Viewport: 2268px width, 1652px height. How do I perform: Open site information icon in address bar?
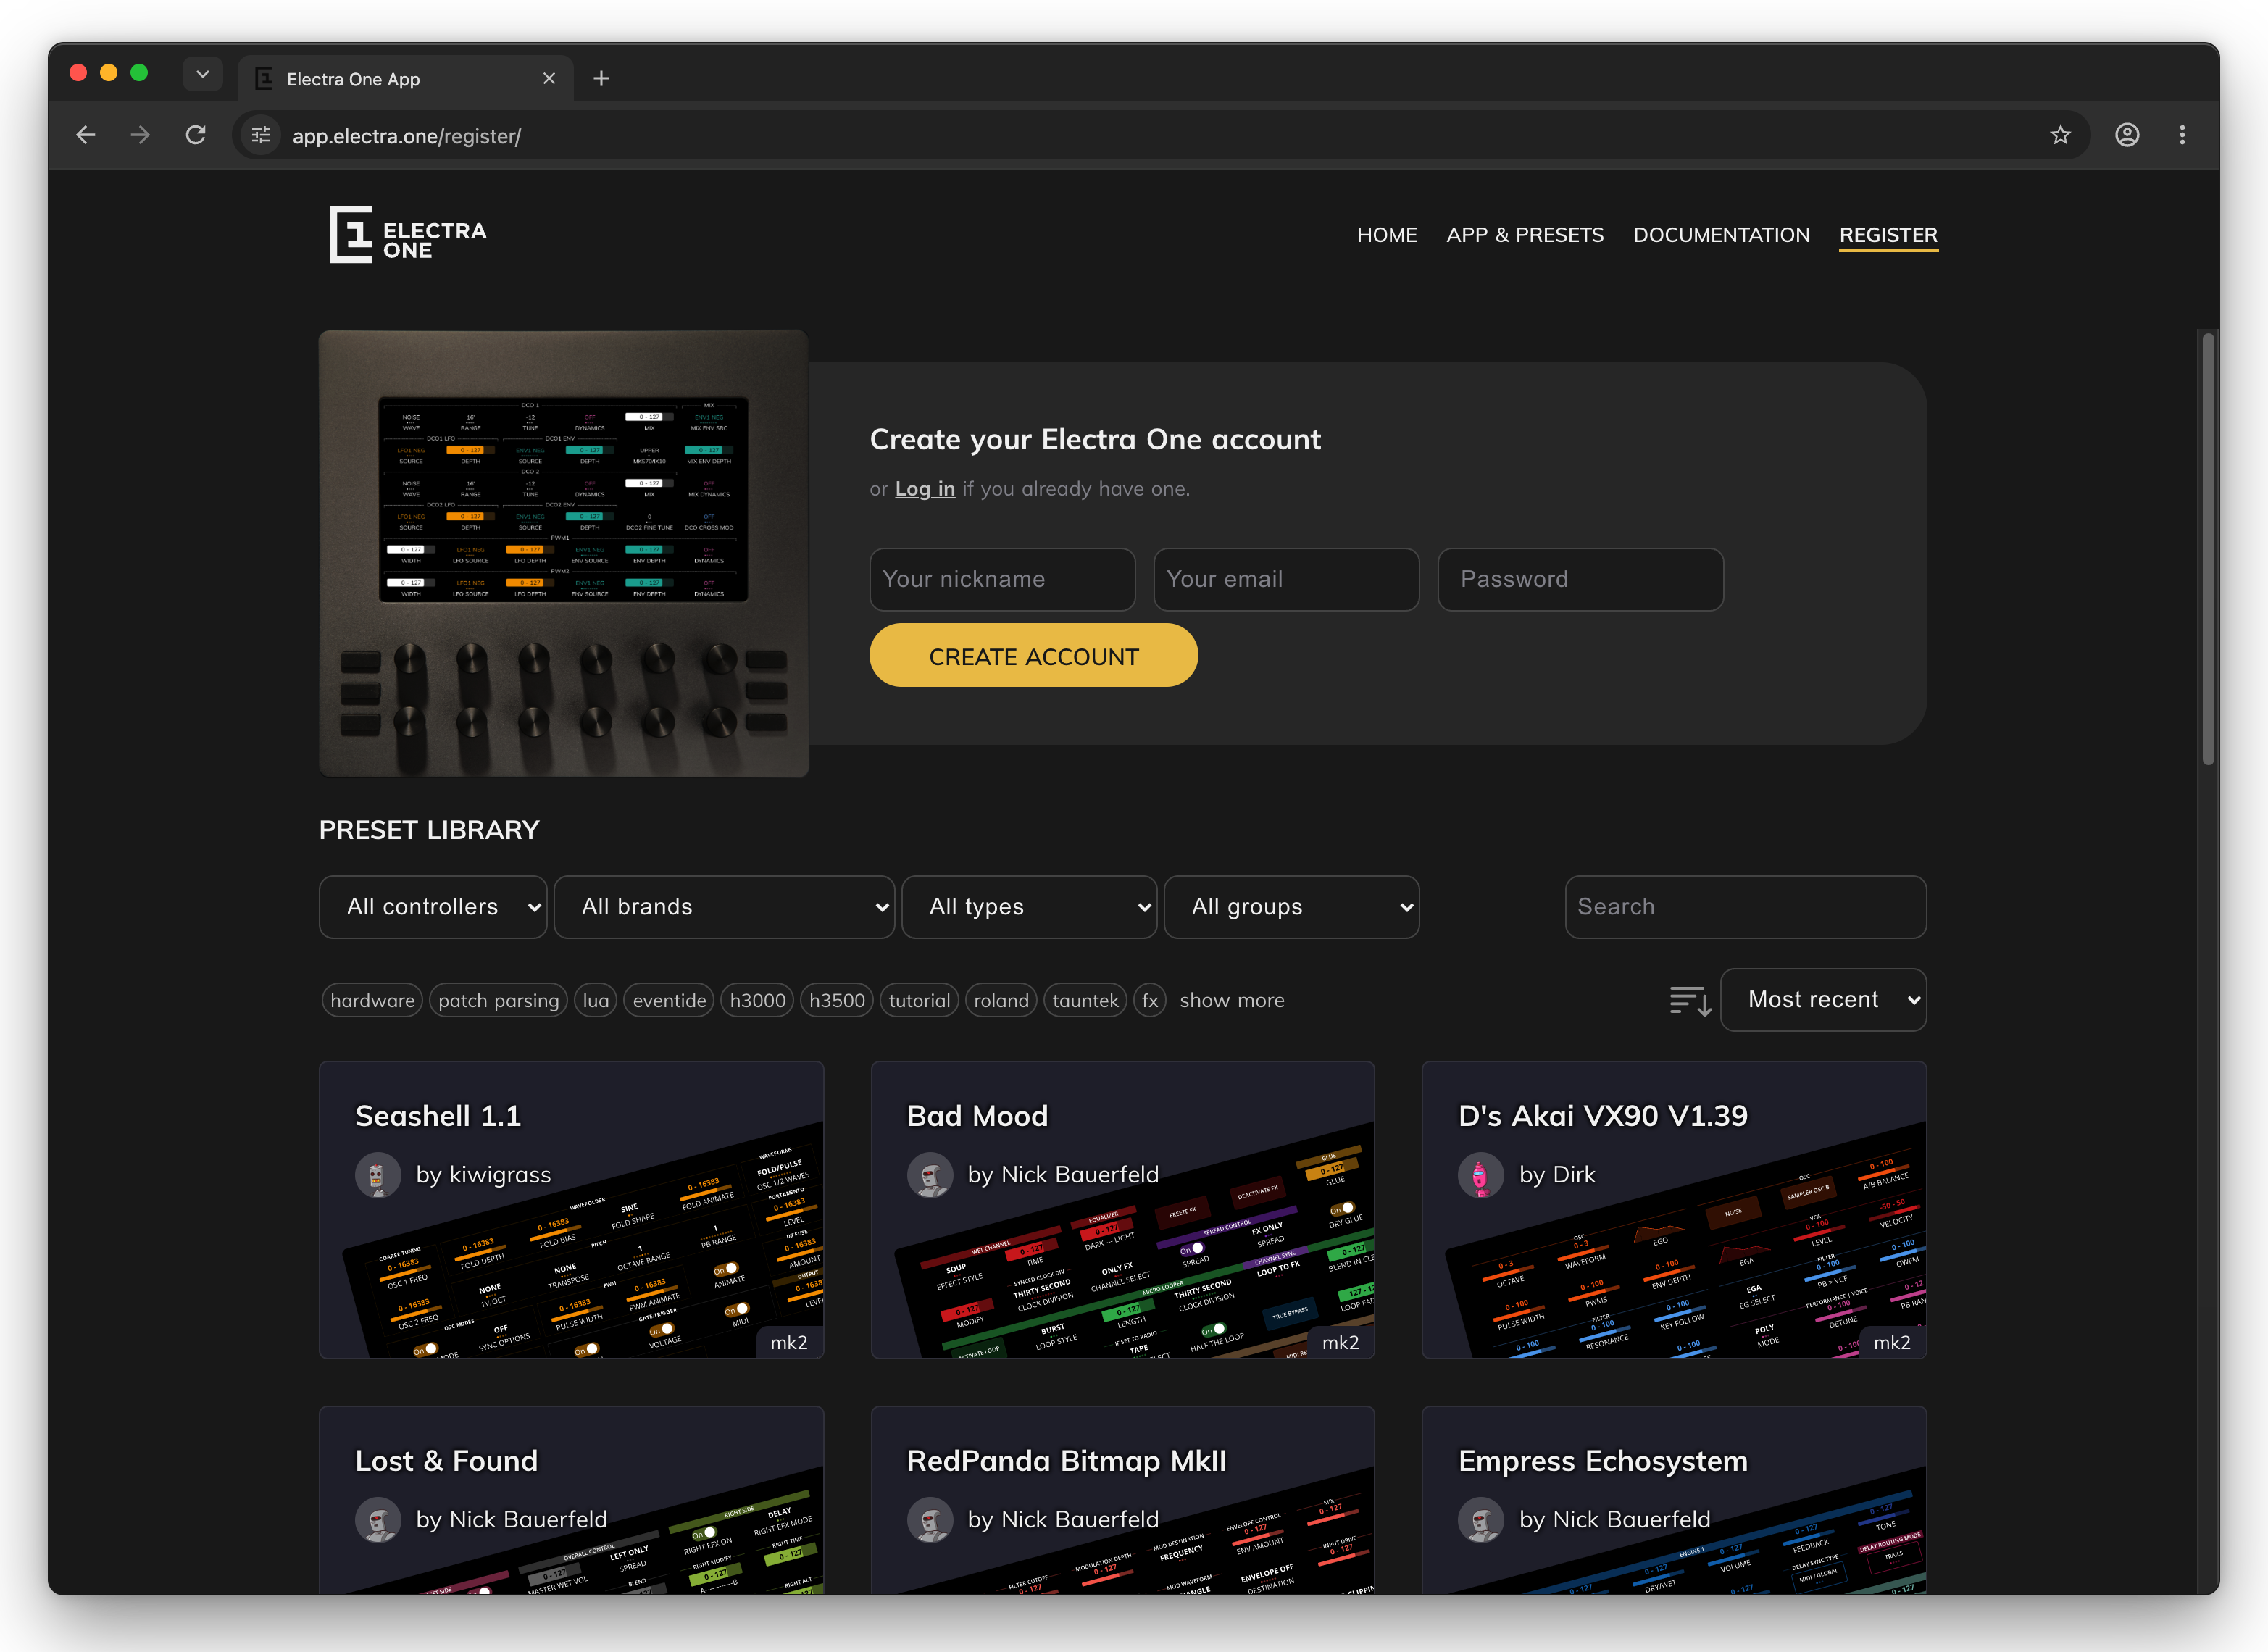(261, 135)
